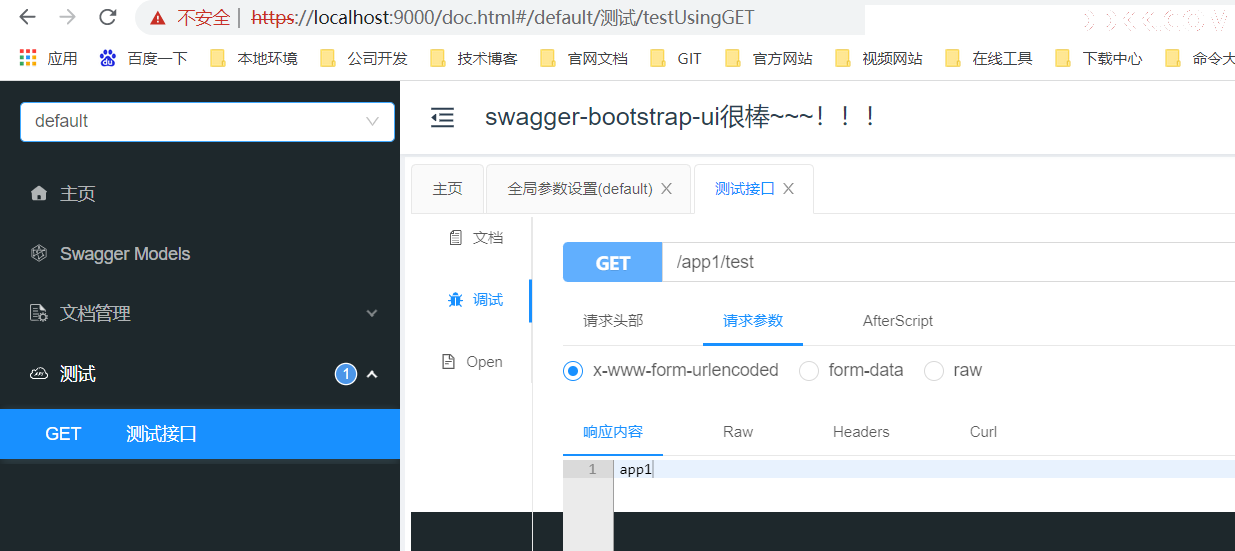Screen dimensions: 1235x551
Task: Open the 视频网站 bookmark folder
Action: point(879,58)
